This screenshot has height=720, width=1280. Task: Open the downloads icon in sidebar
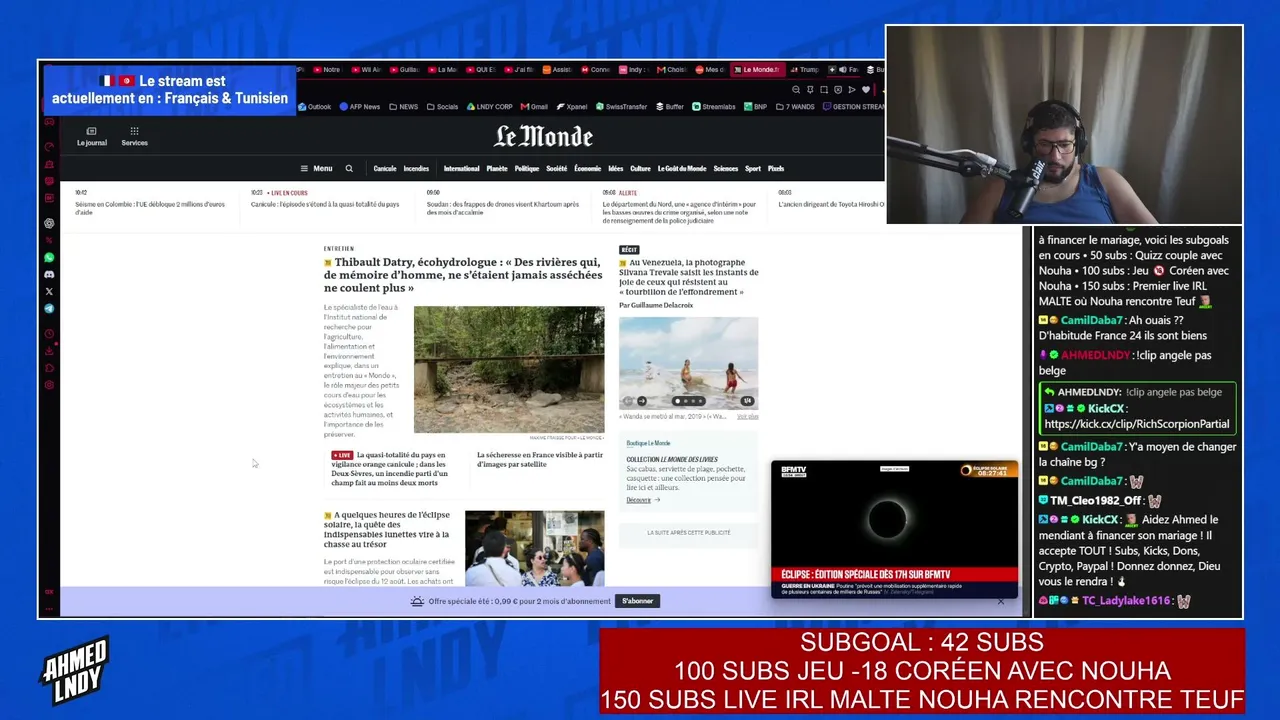(x=49, y=351)
